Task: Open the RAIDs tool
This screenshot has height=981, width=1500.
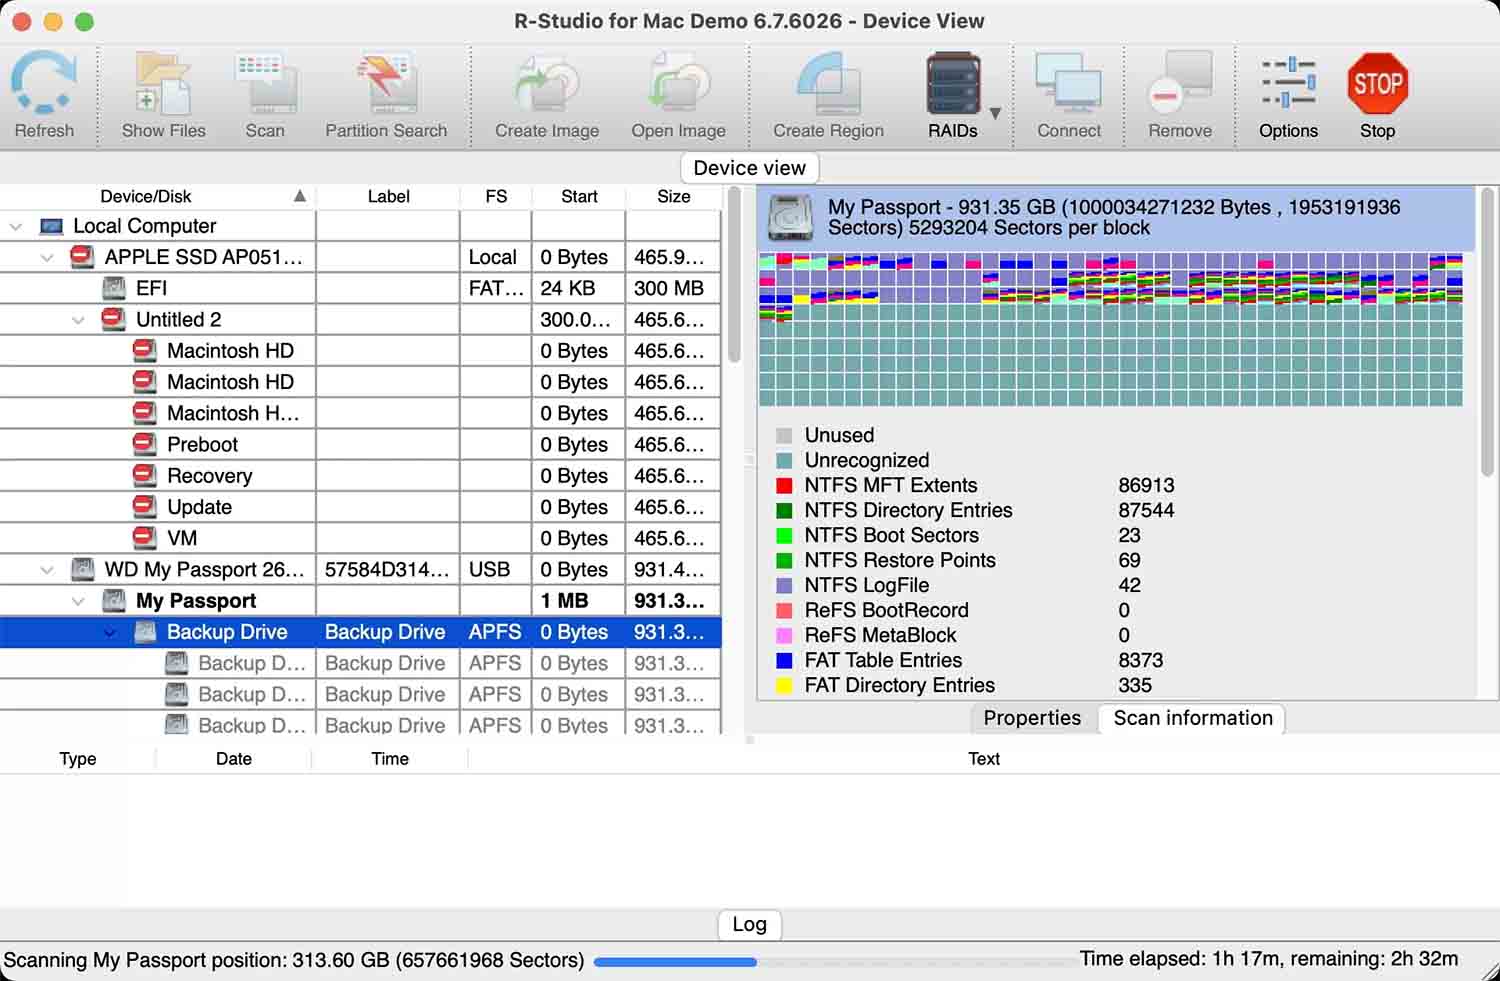Action: click(953, 84)
